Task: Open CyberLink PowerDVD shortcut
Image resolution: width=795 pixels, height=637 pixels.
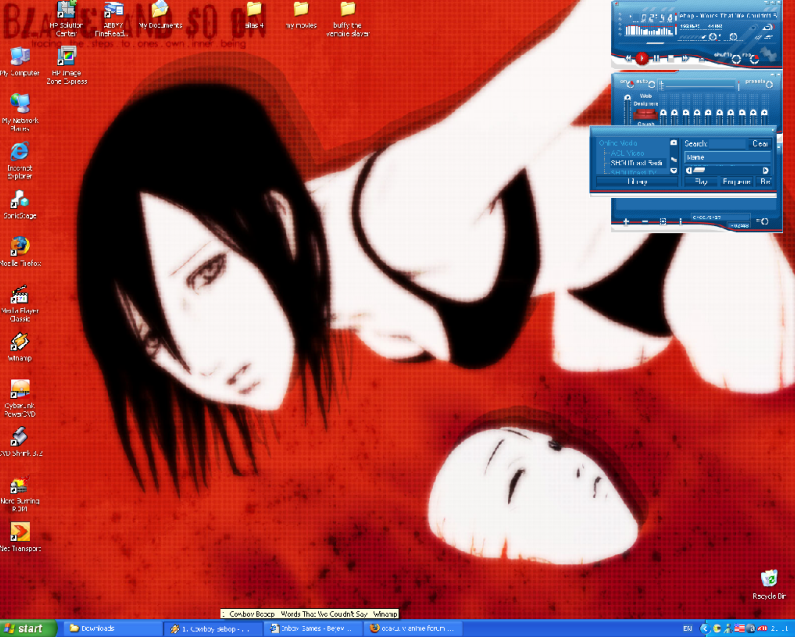Action: point(20,398)
